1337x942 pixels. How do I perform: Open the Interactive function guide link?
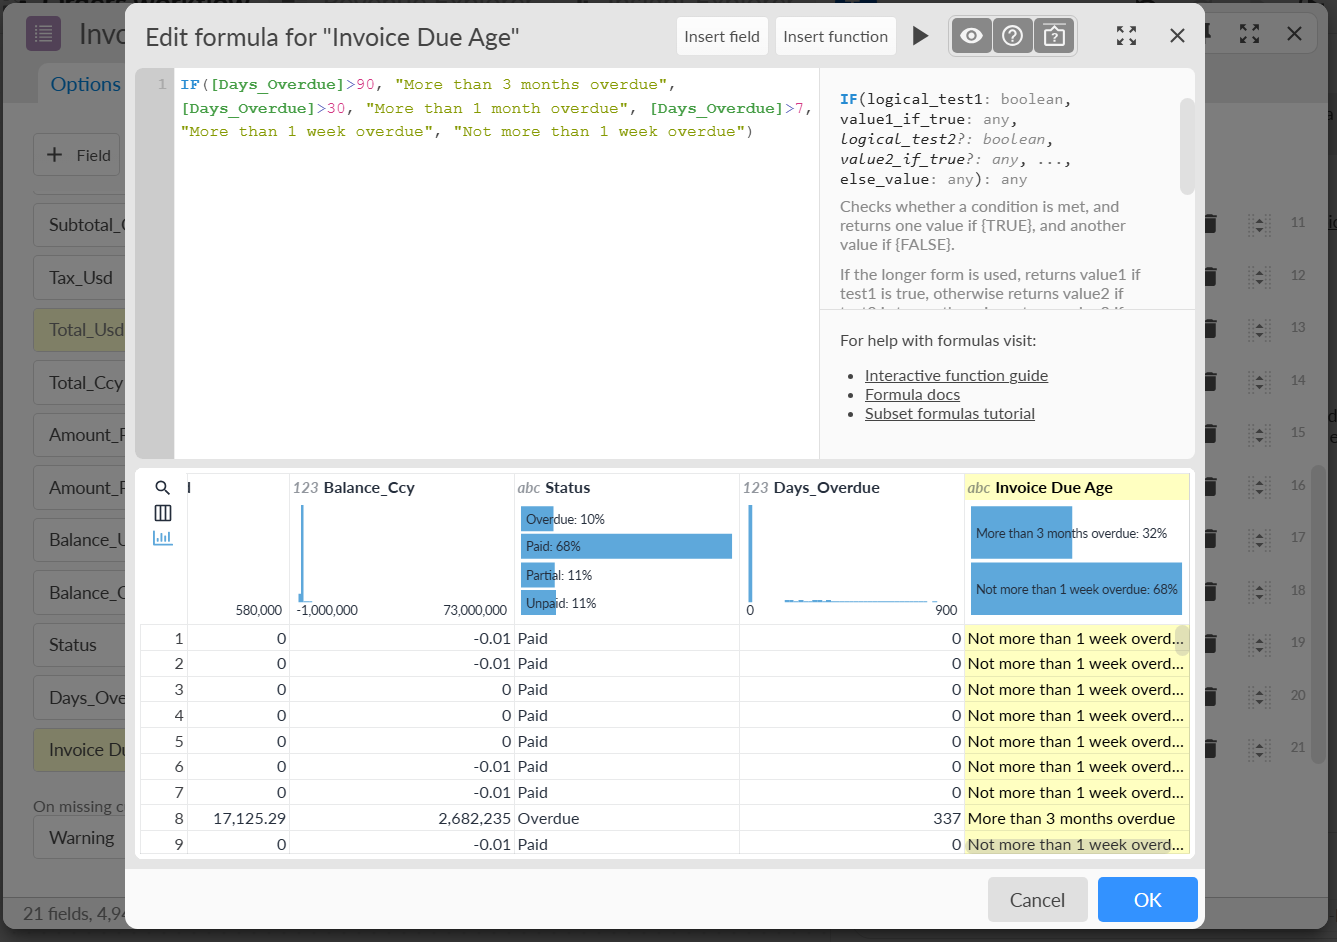pyautogui.click(x=956, y=376)
